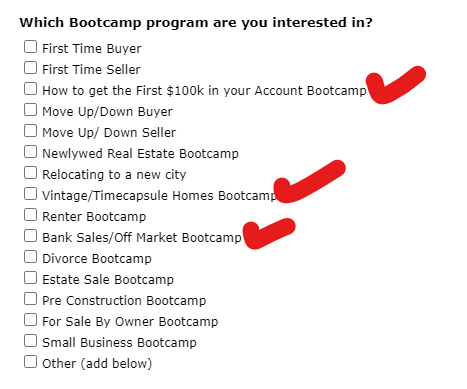Check the Move Up/ Down Seller box
467x389 pixels.
click(30, 131)
